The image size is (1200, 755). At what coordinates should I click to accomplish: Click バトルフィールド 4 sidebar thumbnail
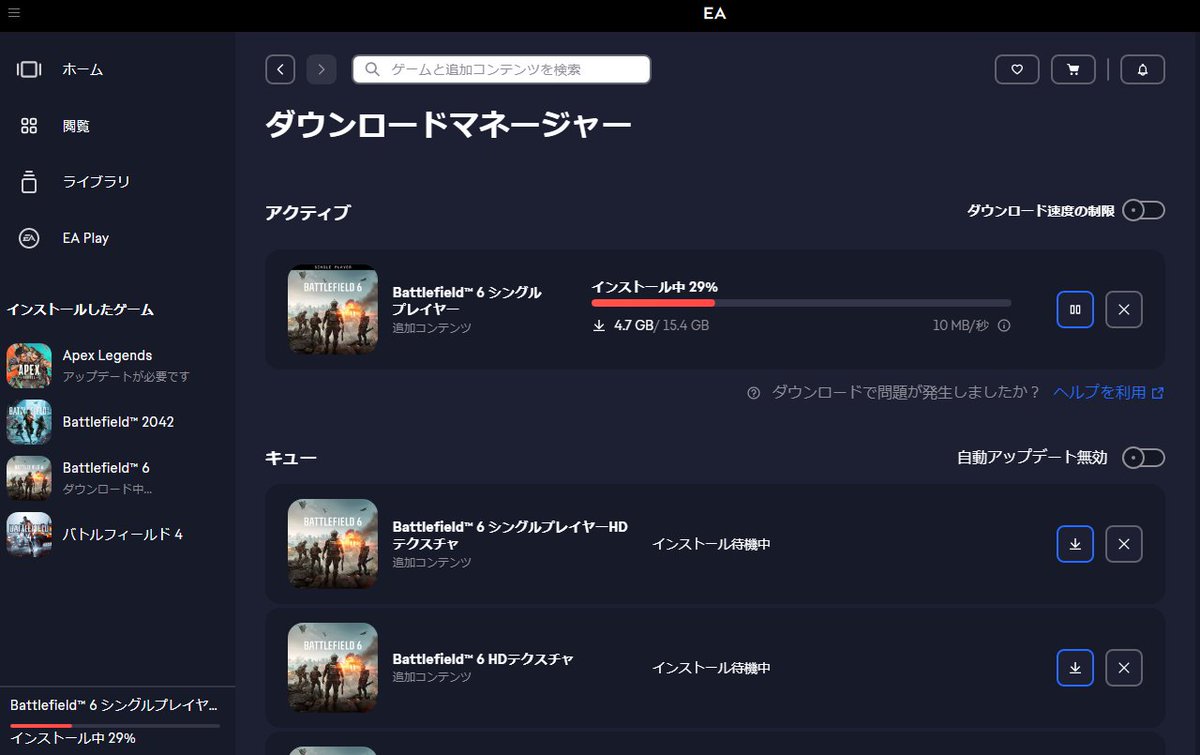click(29, 534)
